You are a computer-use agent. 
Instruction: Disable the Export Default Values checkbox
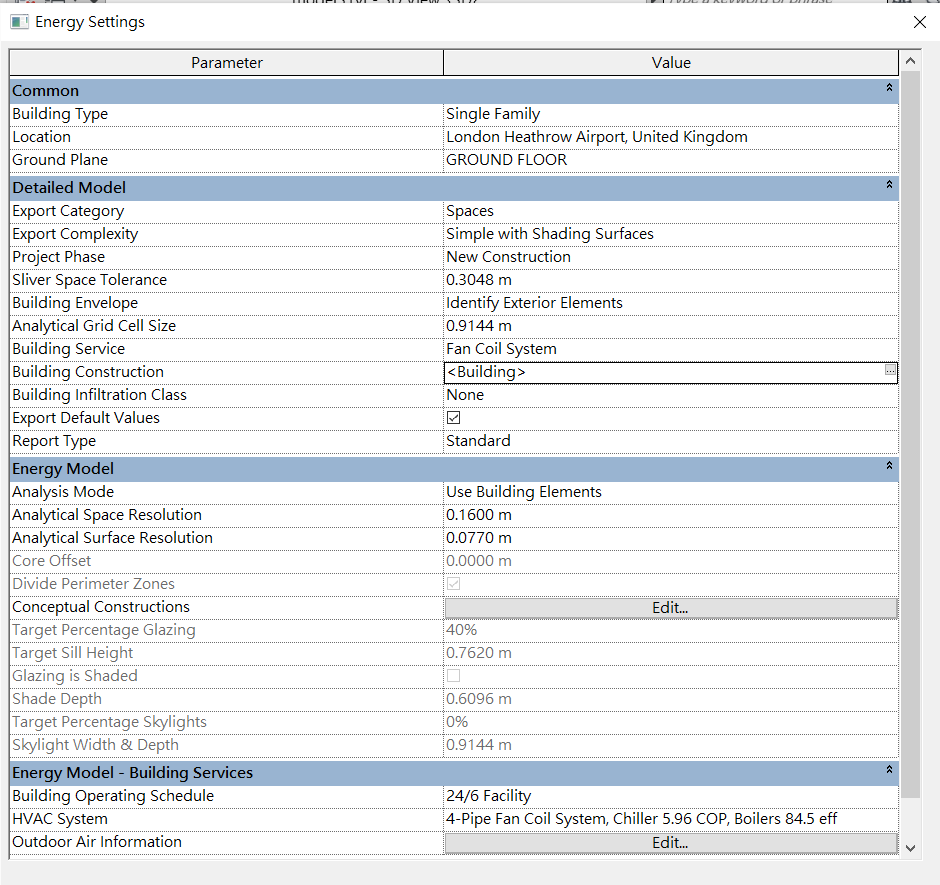[x=453, y=417]
